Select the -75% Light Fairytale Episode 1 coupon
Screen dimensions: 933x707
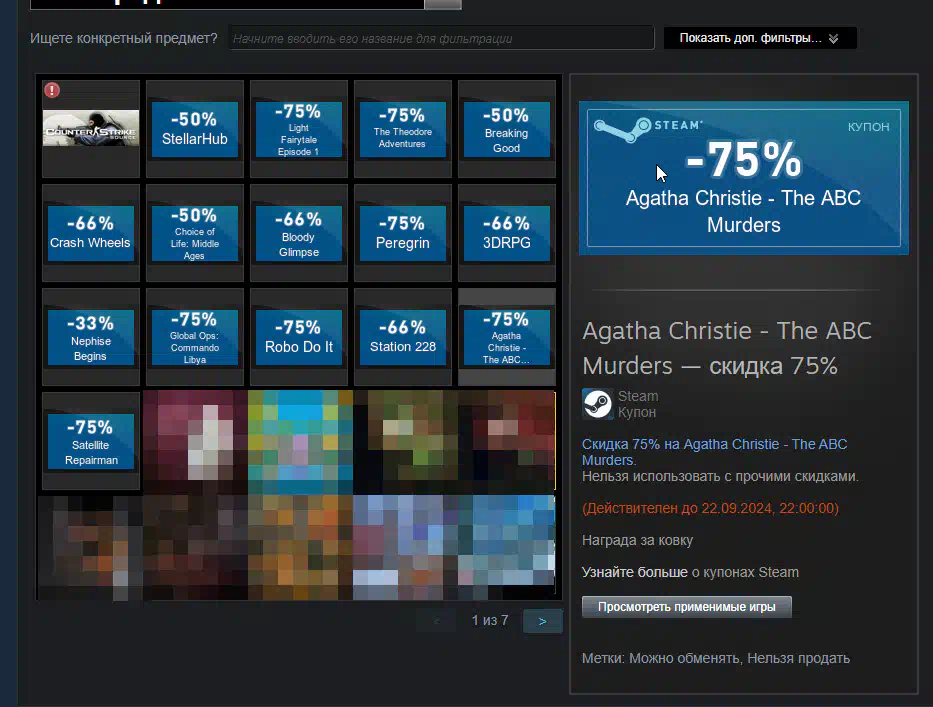(x=299, y=129)
